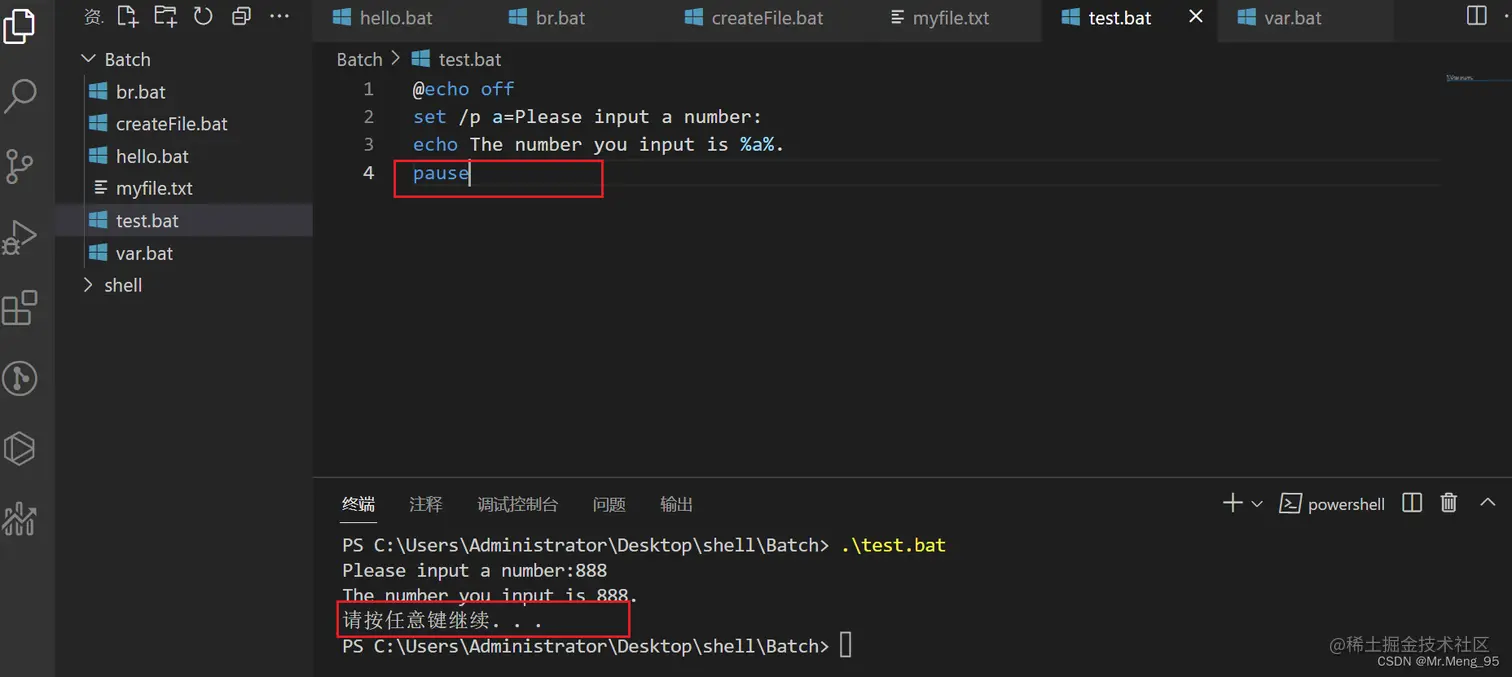
Task: Click the '@echo off' line in editor
Action: 463,89
